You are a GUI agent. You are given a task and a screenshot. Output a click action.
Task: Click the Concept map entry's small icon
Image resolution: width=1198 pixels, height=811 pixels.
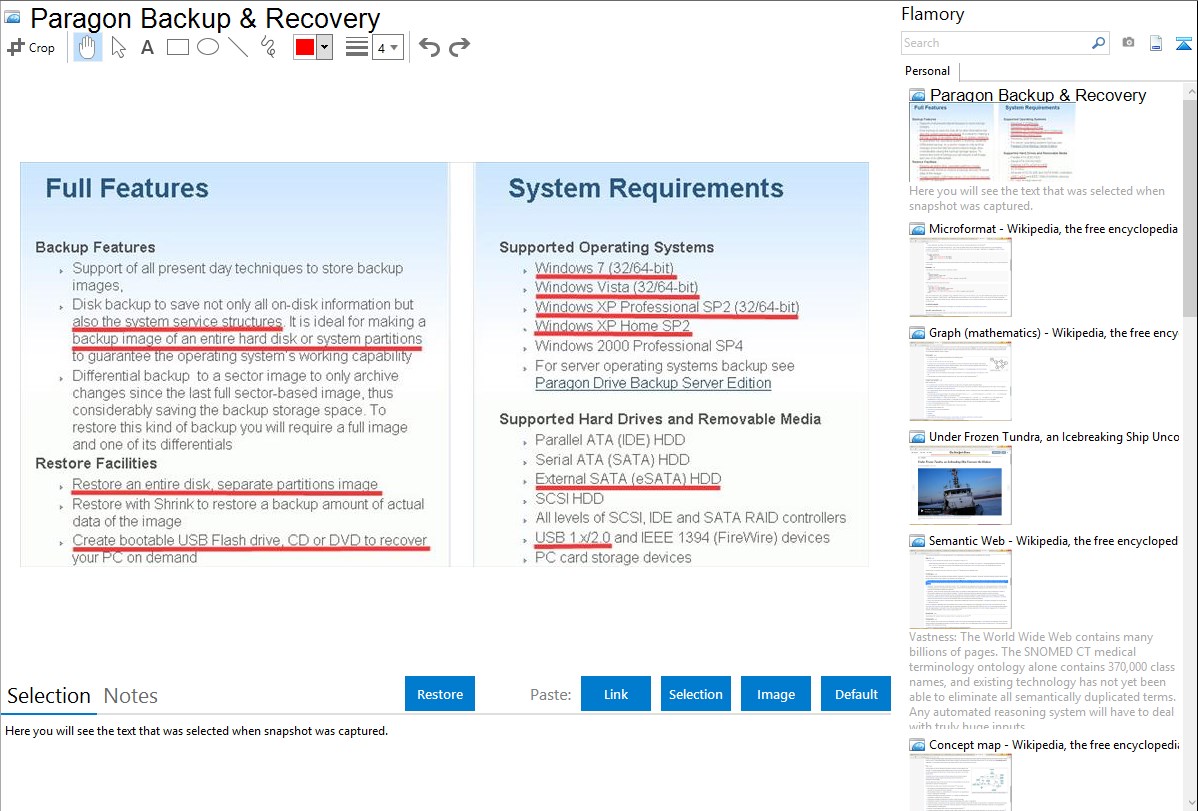917,745
